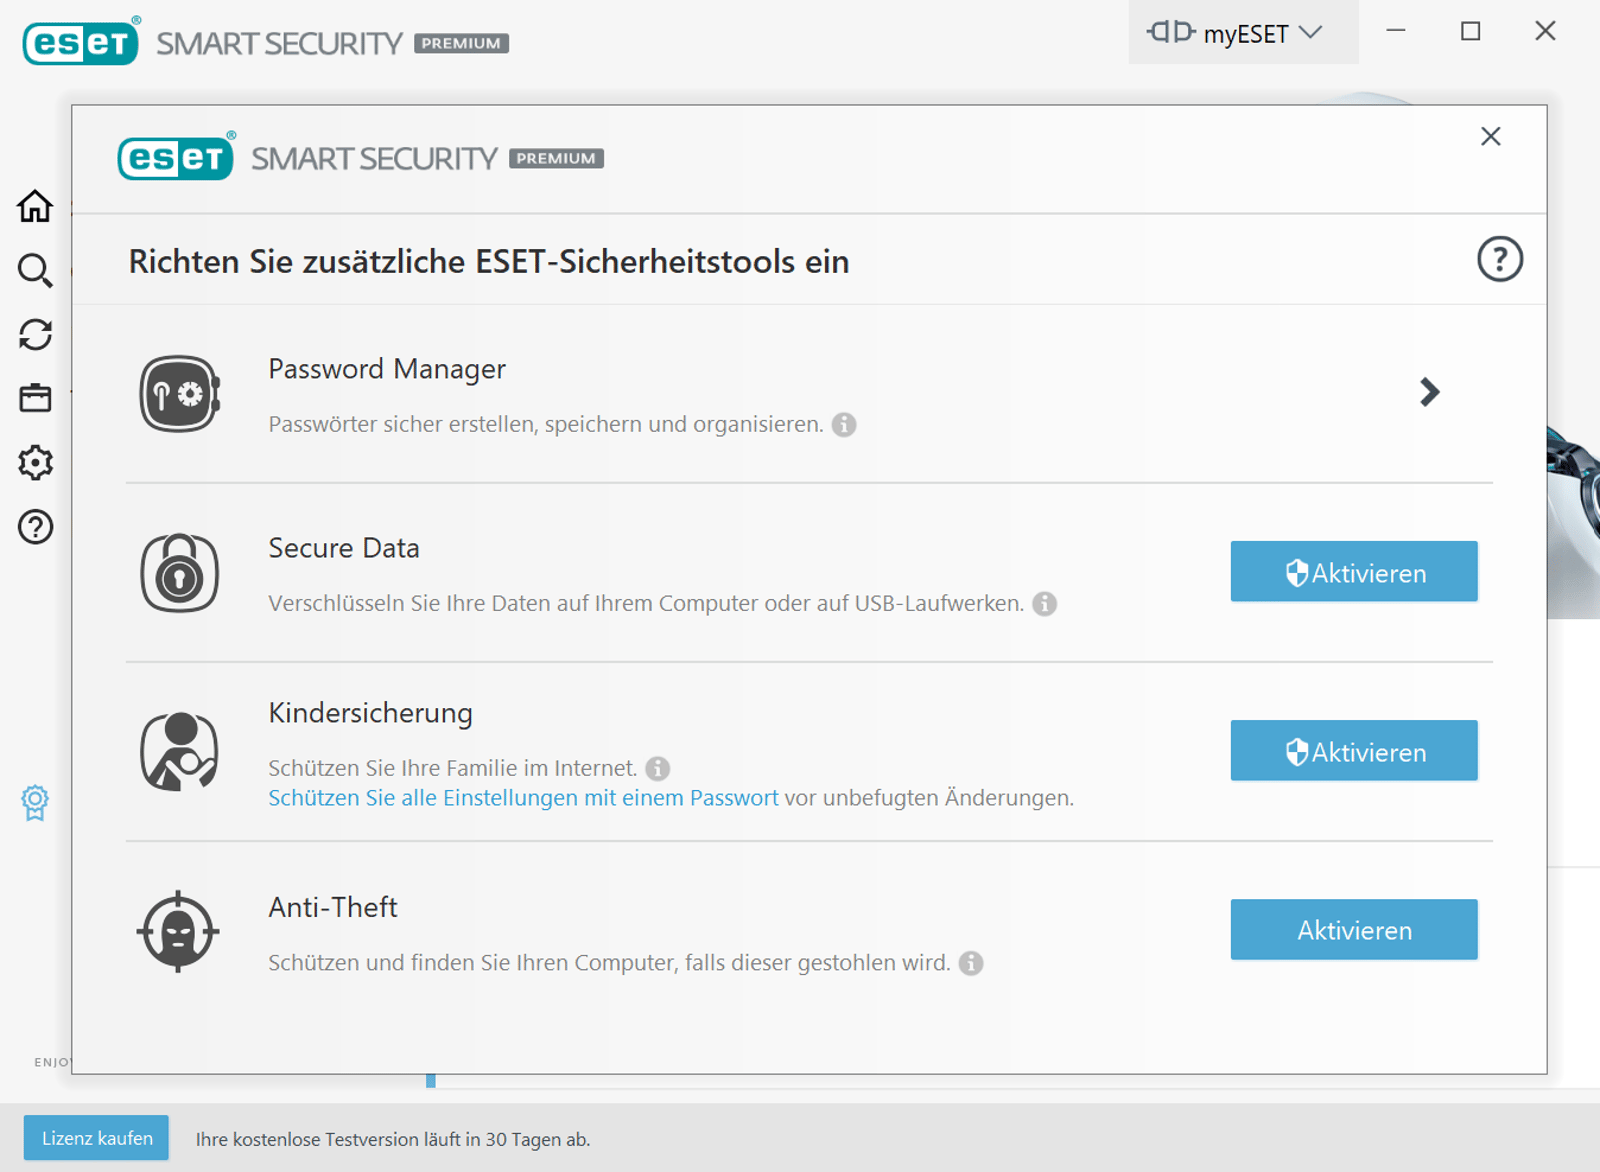1600x1172 pixels.
Task: Select the computer scan magnifier icon
Action: coord(35,271)
